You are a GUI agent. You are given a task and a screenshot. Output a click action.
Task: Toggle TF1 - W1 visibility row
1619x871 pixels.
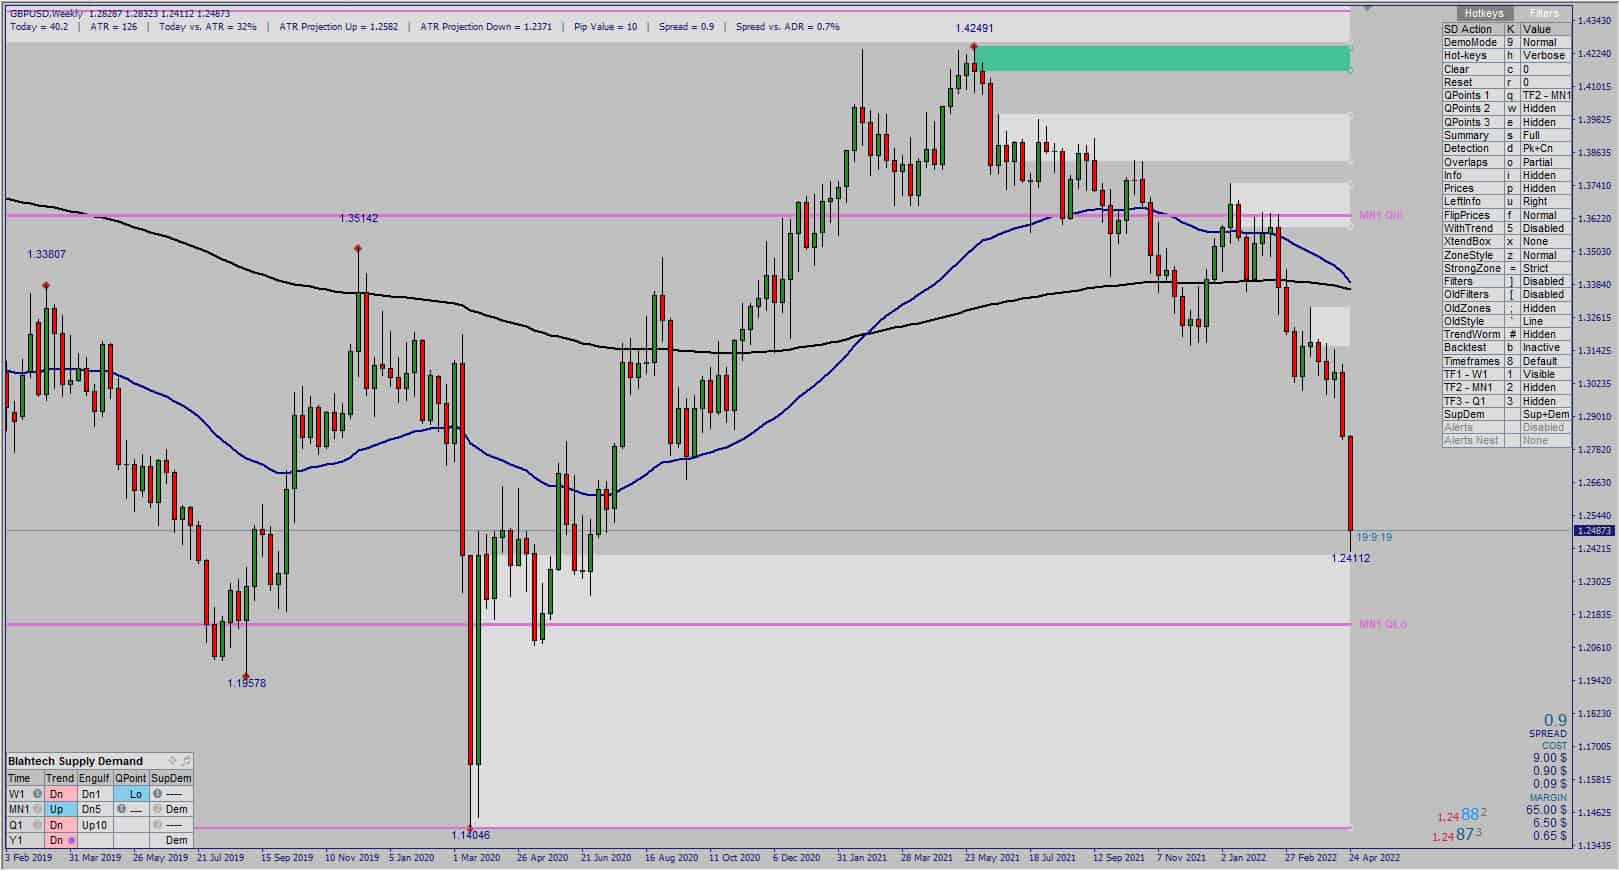[x=1506, y=374]
